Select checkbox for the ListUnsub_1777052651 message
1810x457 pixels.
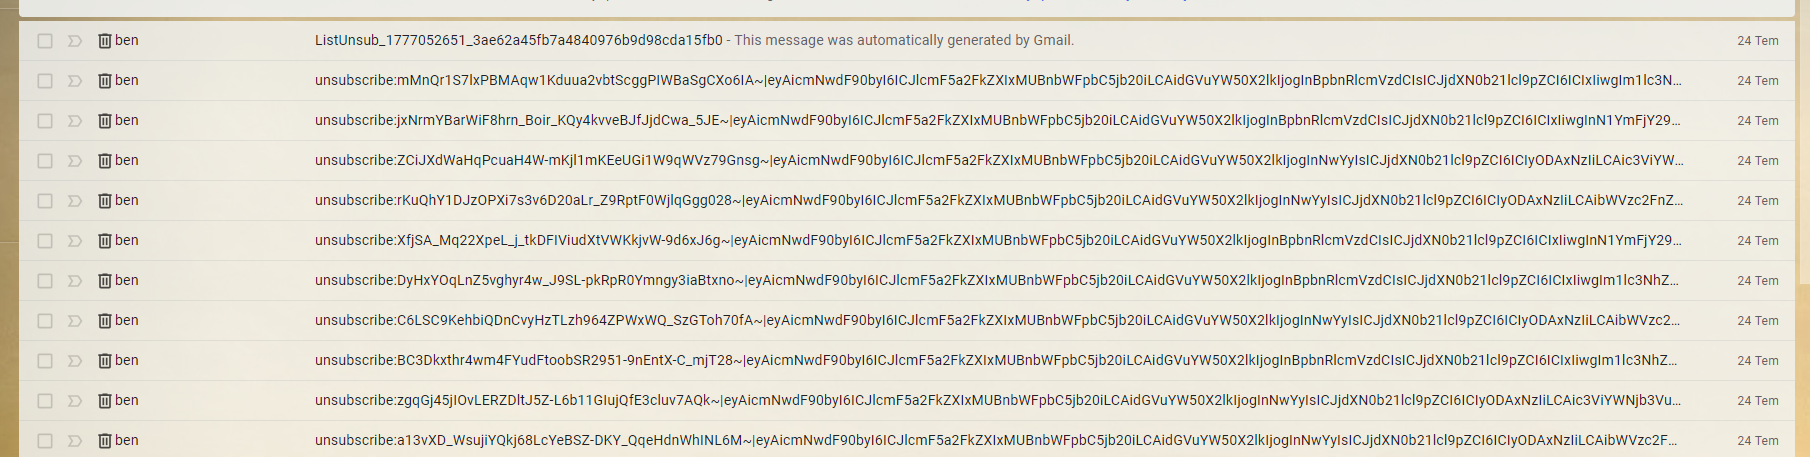pos(45,41)
